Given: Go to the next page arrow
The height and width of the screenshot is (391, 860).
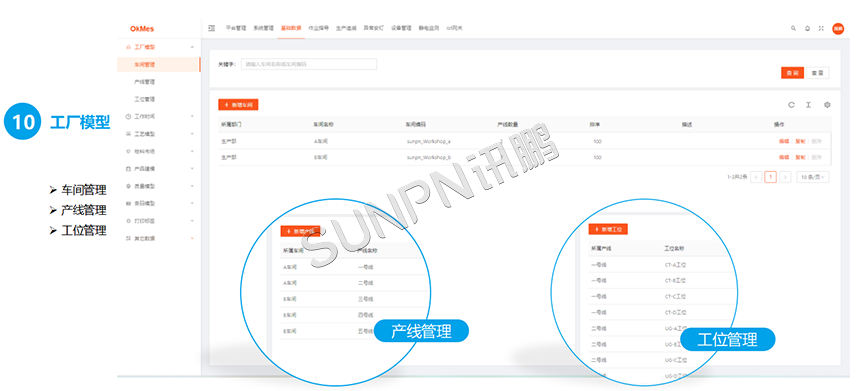Looking at the screenshot, I should (785, 177).
